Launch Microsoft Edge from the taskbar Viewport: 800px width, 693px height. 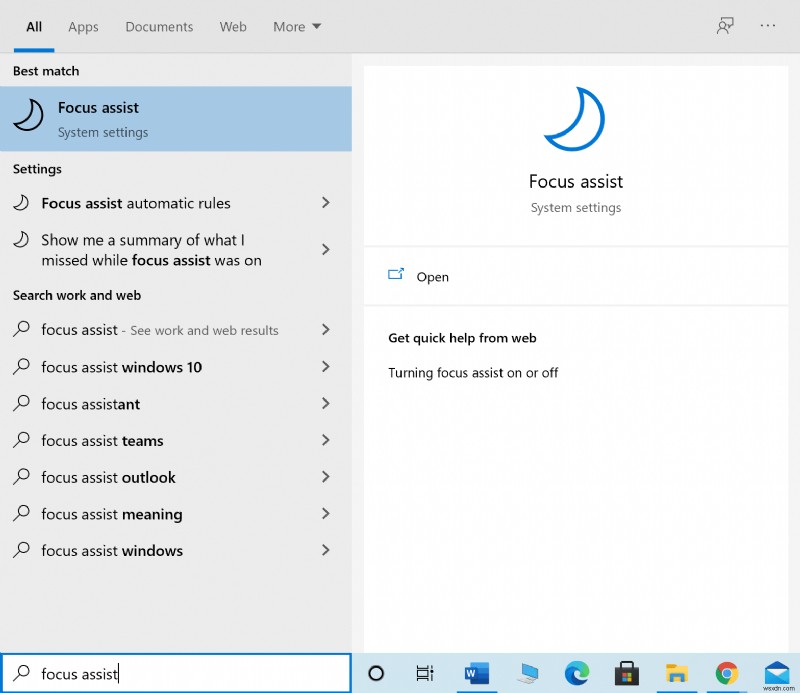coord(576,673)
